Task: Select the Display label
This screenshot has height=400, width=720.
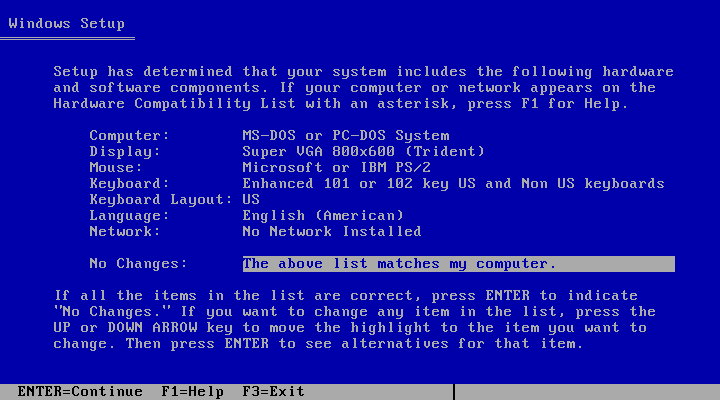Action: [x=124, y=152]
